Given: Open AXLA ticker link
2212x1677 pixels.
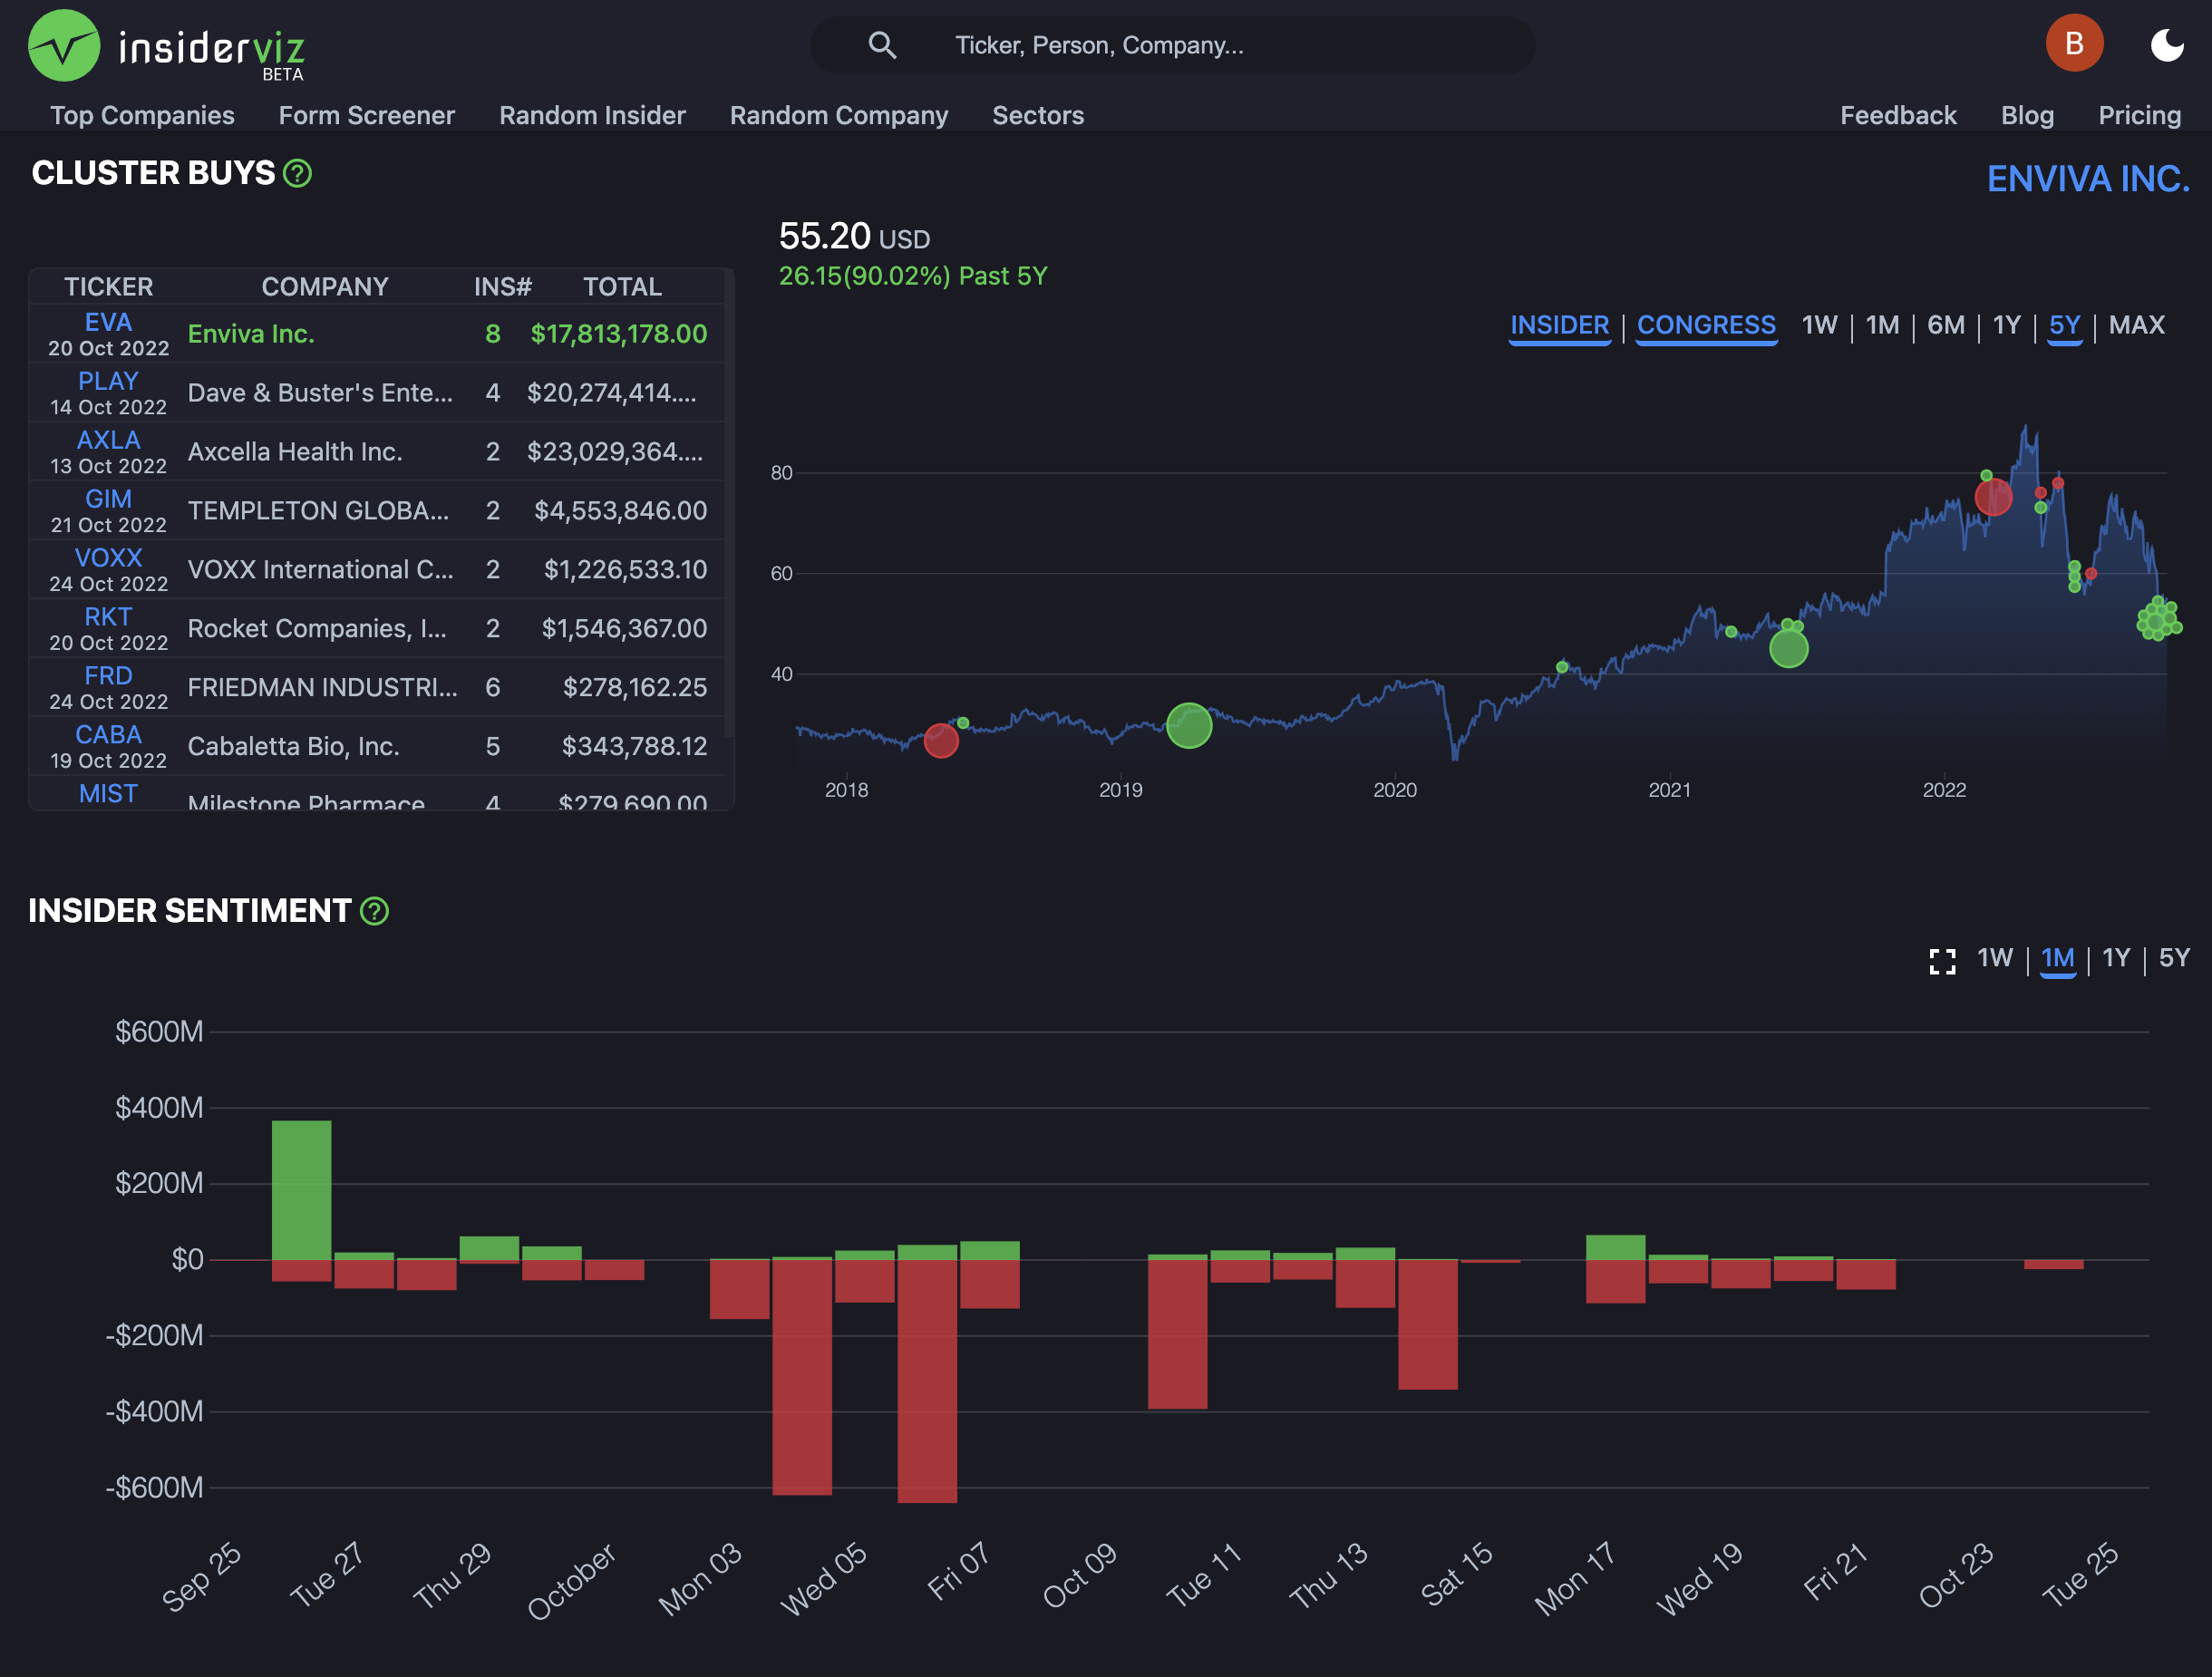Looking at the screenshot, I should (108, 440).
